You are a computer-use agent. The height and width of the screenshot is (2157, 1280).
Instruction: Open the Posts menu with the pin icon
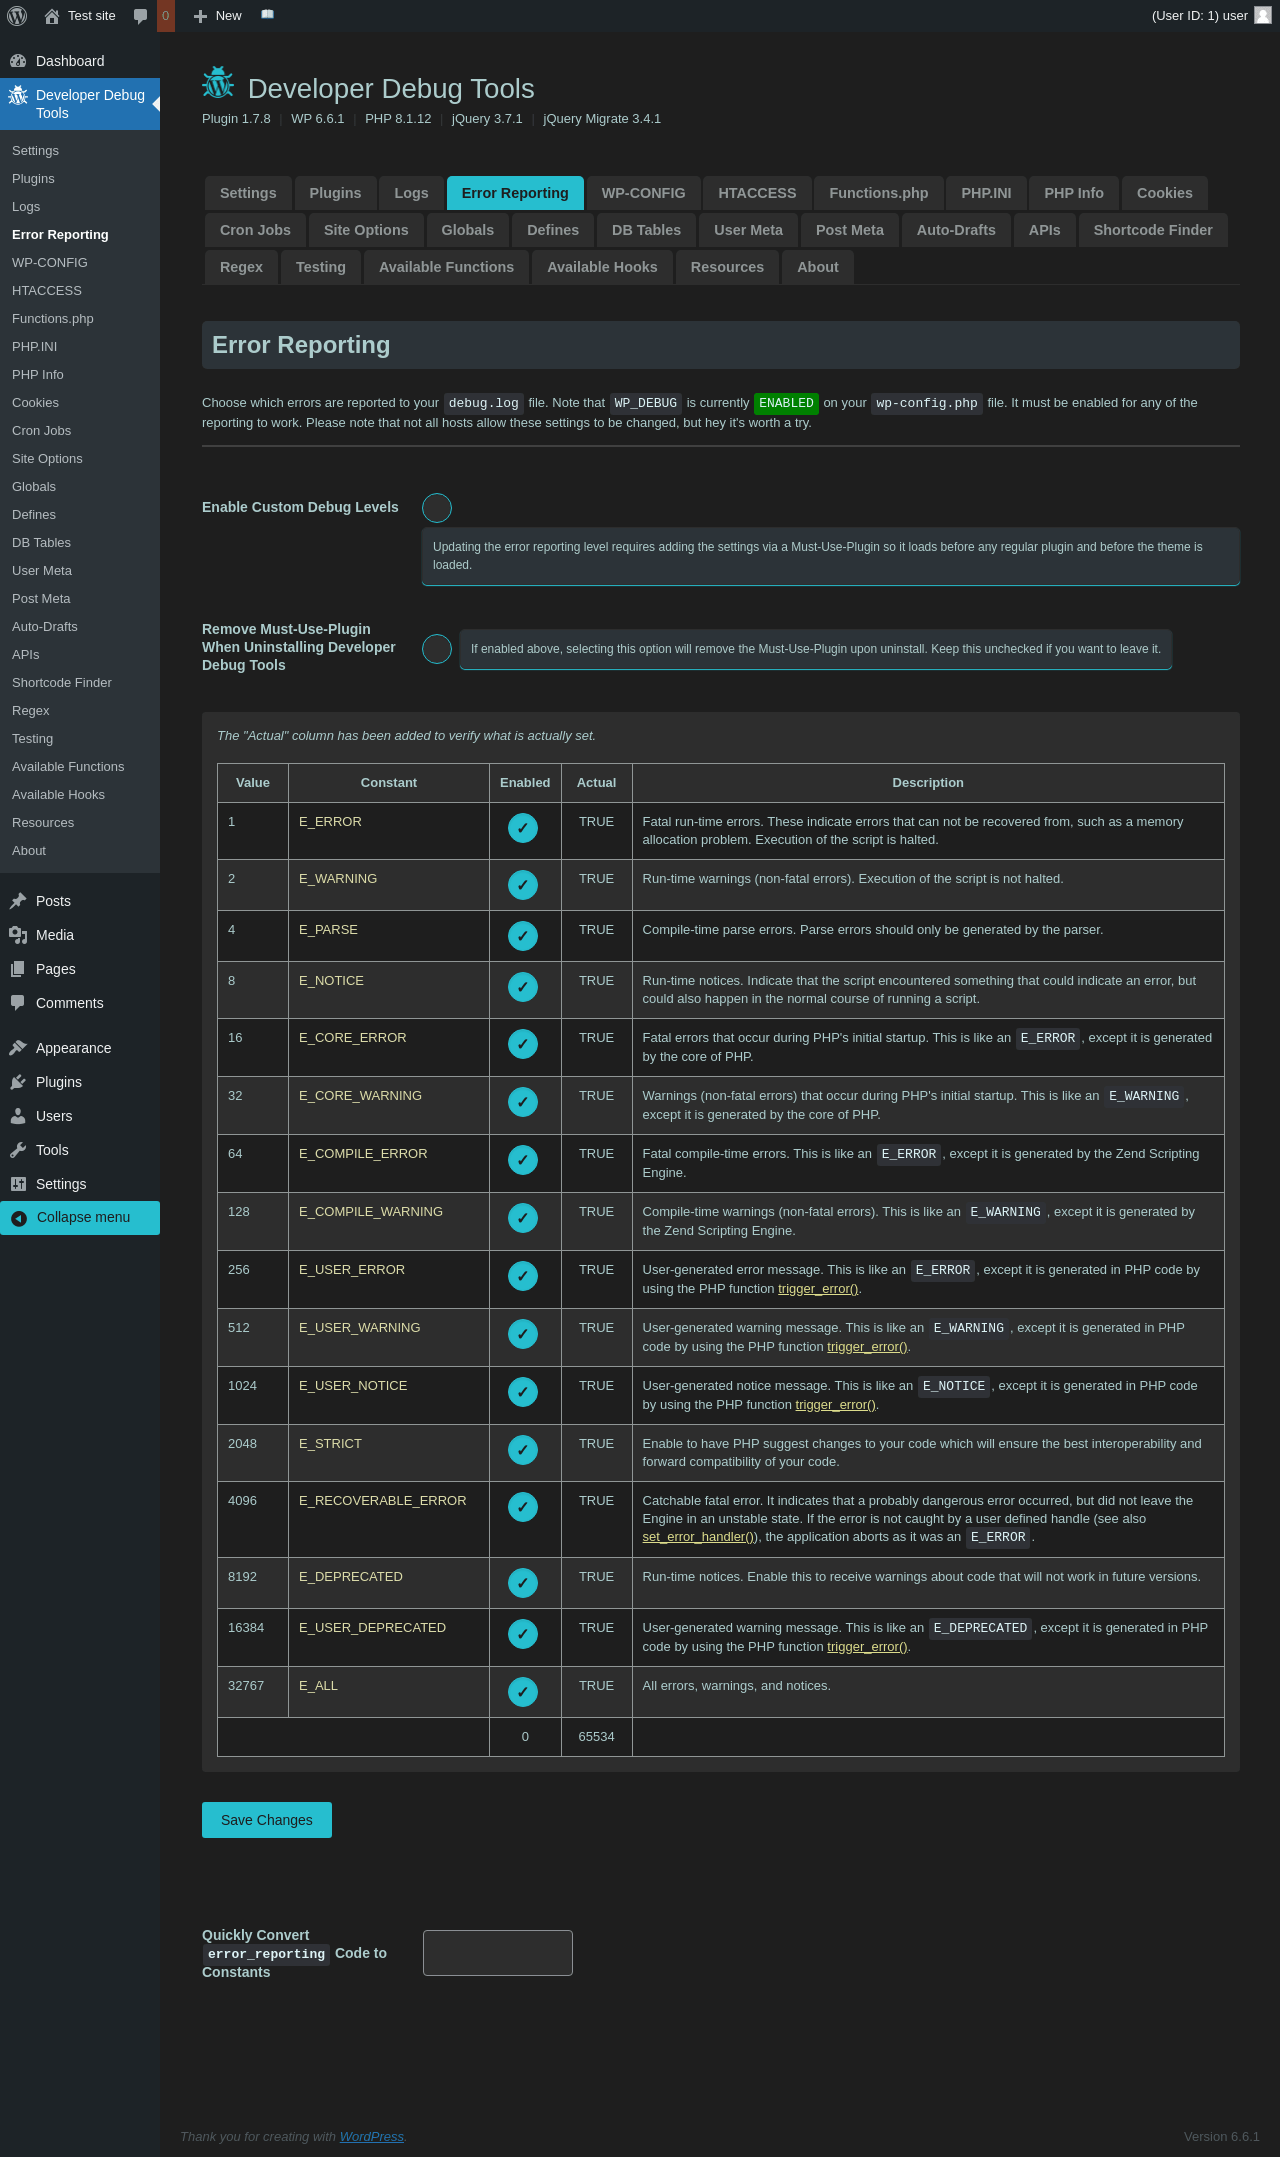click(18, 901)
